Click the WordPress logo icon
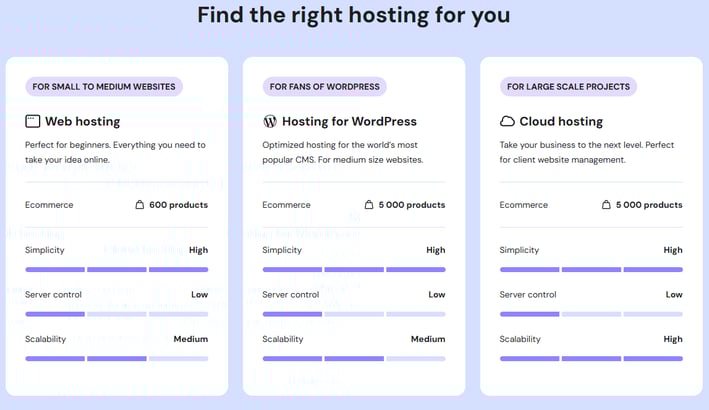The height and width of the screenshot is (410, 709). (x=270, y=121)
